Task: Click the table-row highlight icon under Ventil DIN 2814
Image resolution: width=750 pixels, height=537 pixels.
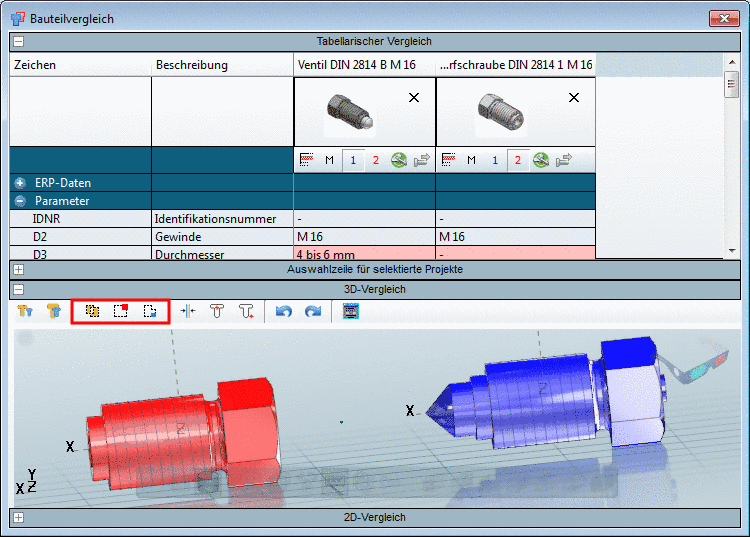Action: pyautogui.click(x=306, y=160)
